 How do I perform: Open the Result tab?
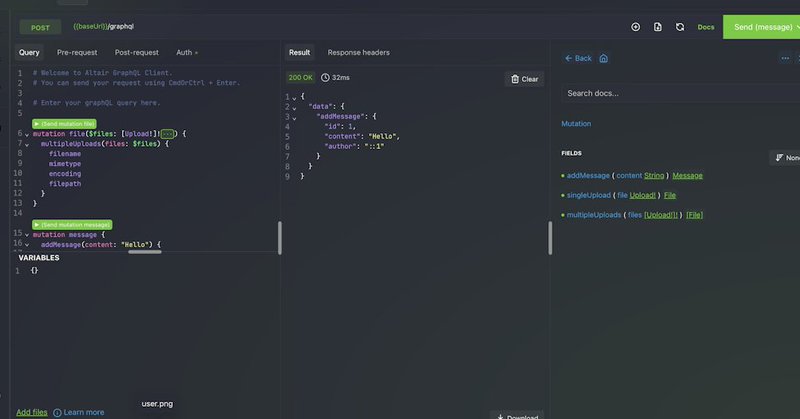click(x=299, y=53)
